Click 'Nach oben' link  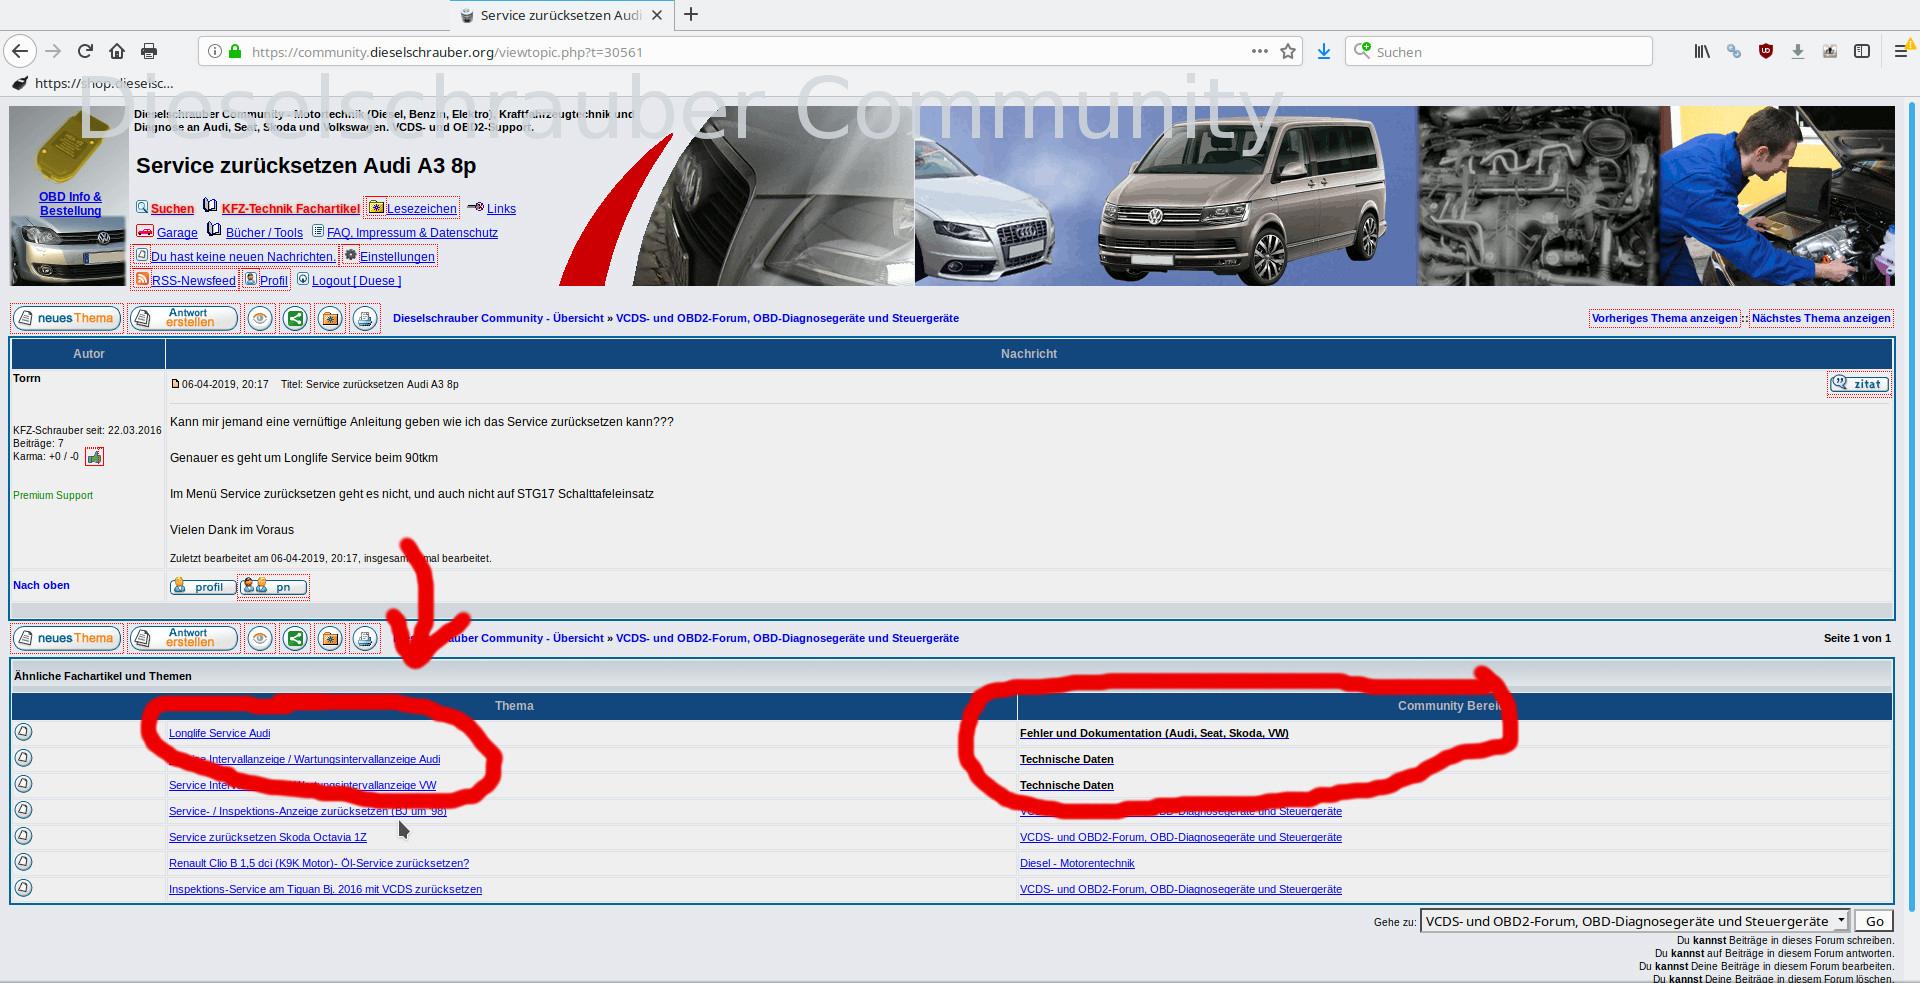click(x=41, y=586)
